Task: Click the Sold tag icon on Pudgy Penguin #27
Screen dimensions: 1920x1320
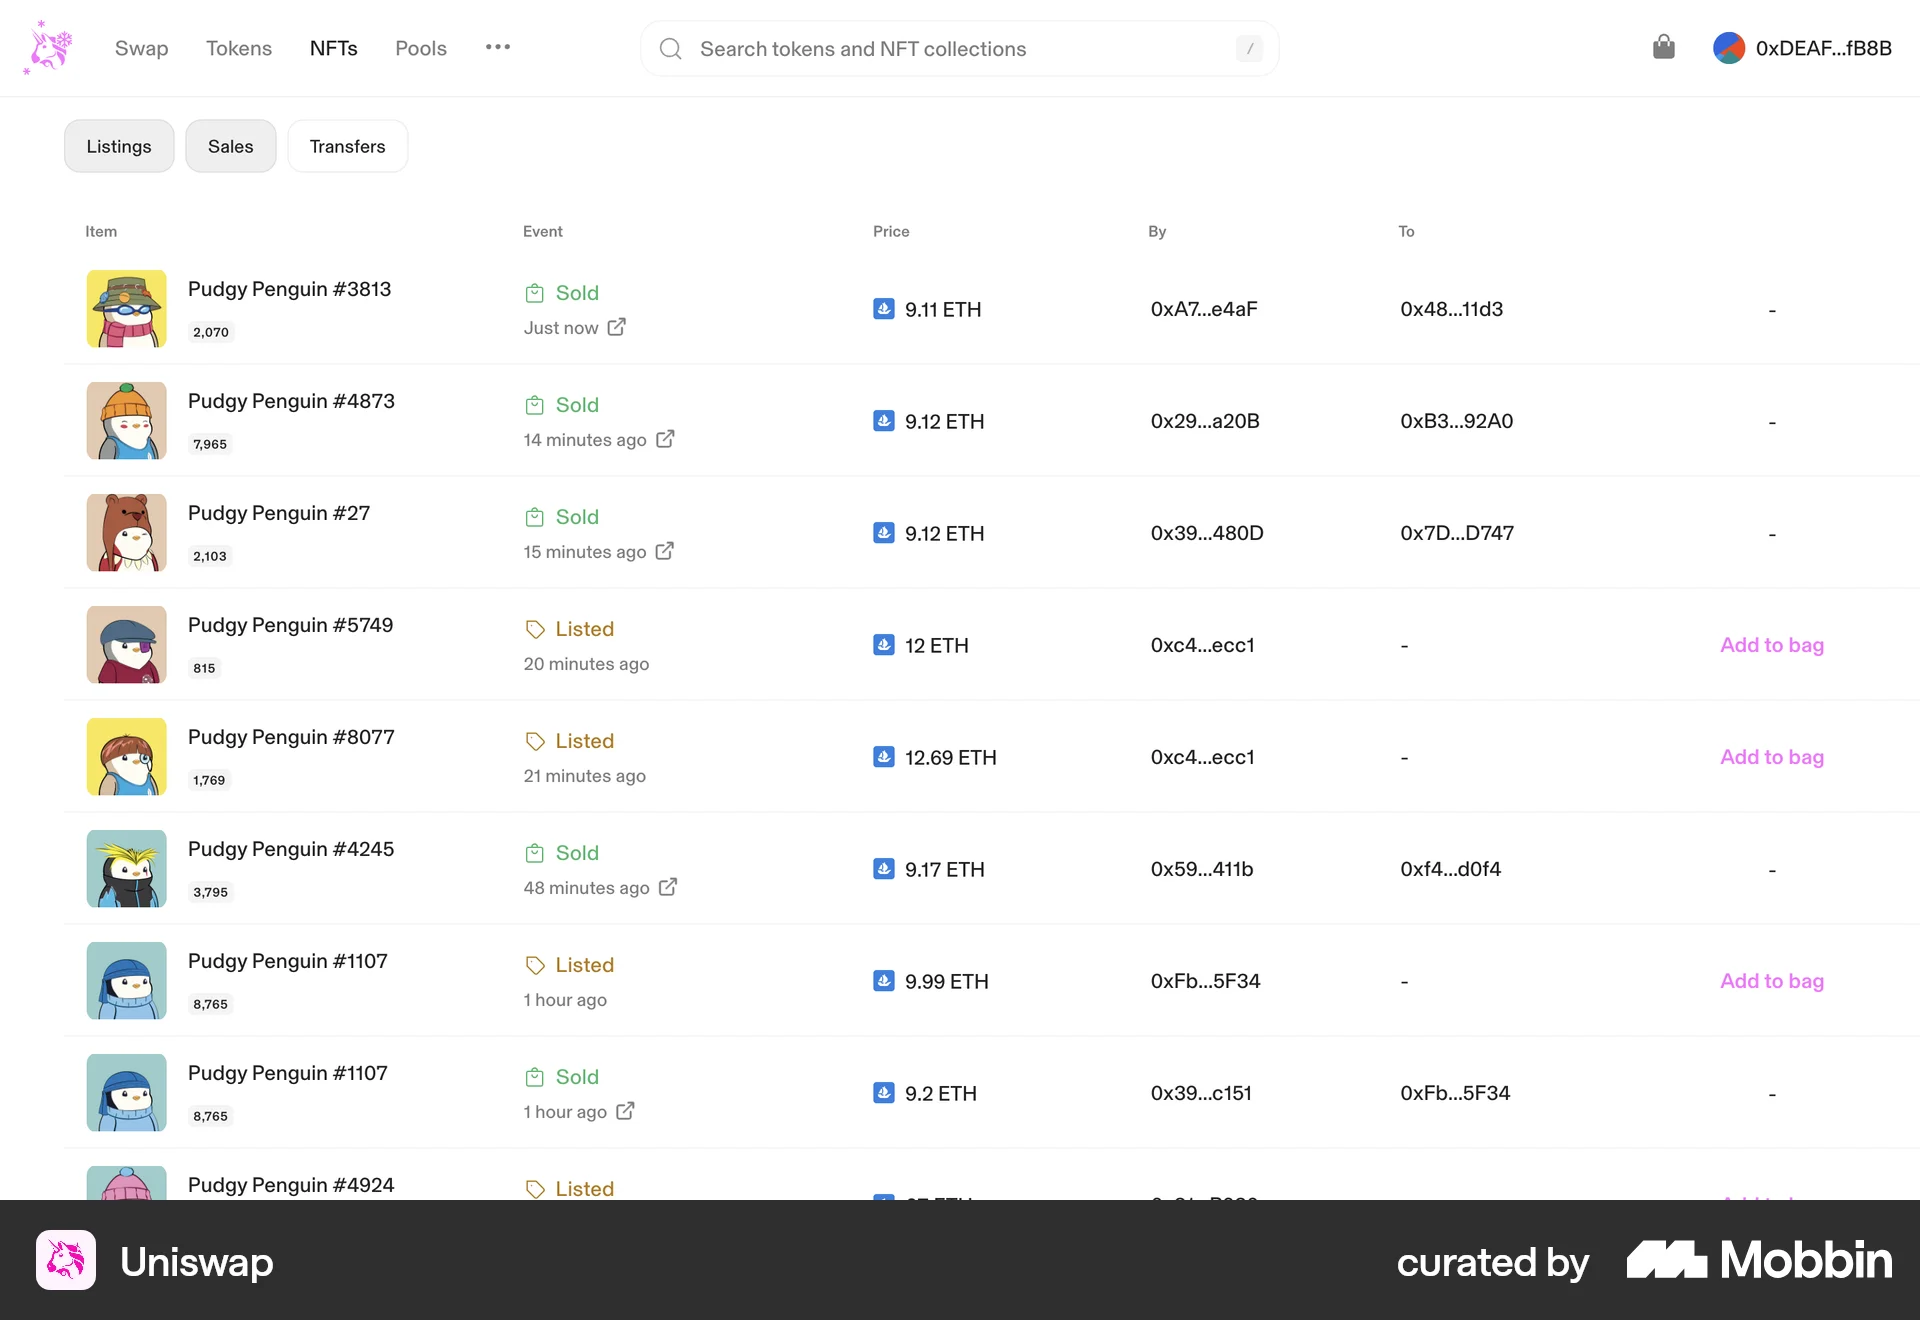Action: point(534,516)
